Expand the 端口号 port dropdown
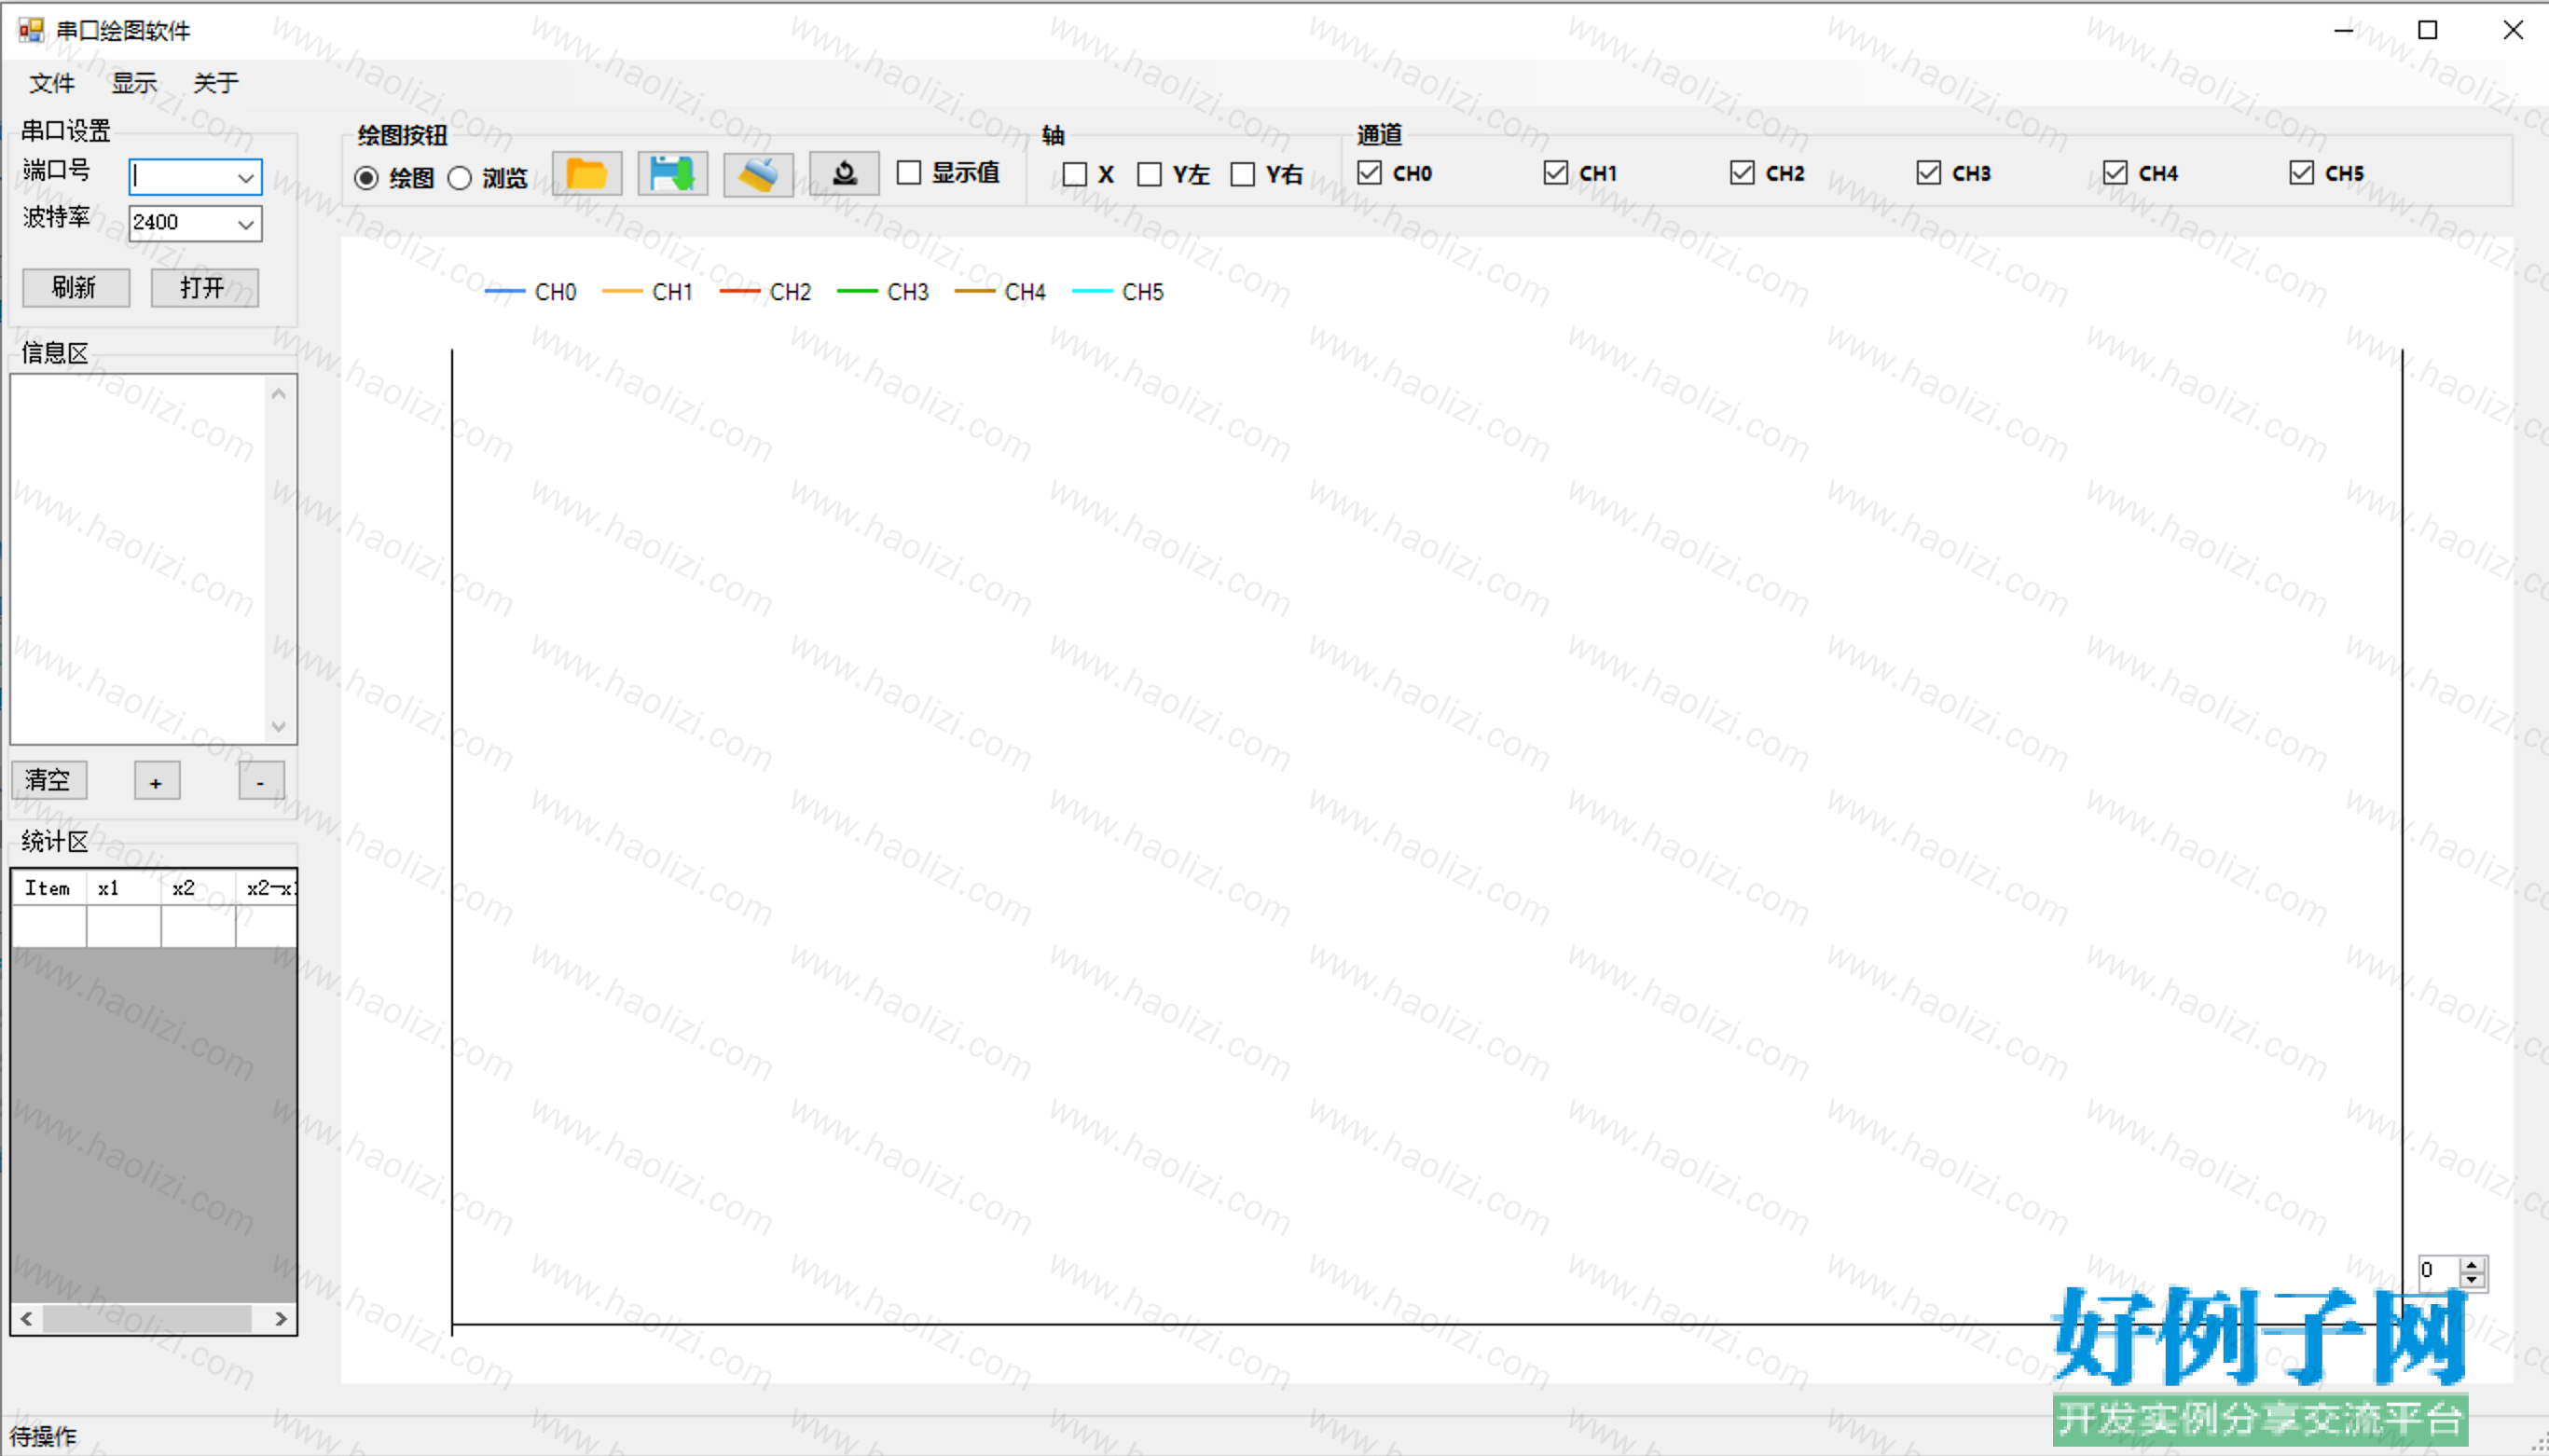This screenshot has width=2549, height=1456. click(246, 178)
